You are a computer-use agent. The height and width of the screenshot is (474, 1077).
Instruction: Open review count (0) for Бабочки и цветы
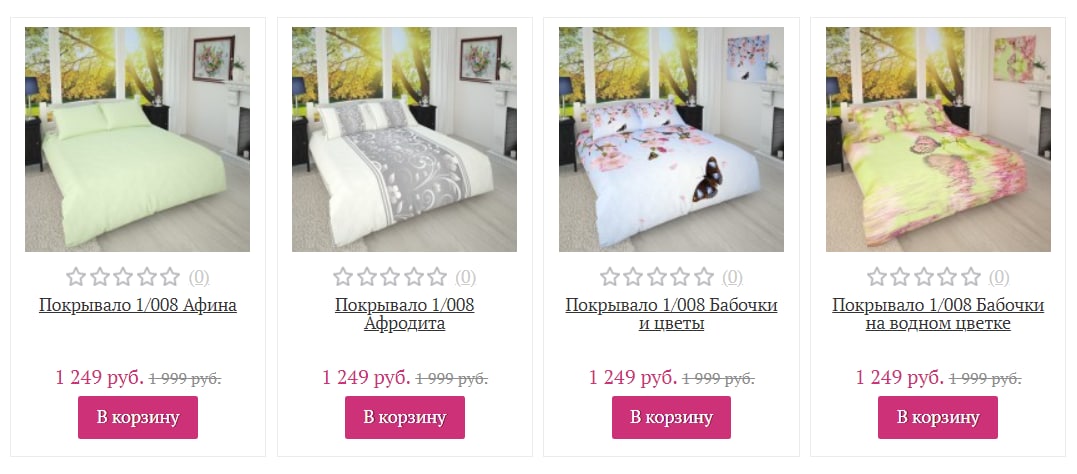click(732, 278)
